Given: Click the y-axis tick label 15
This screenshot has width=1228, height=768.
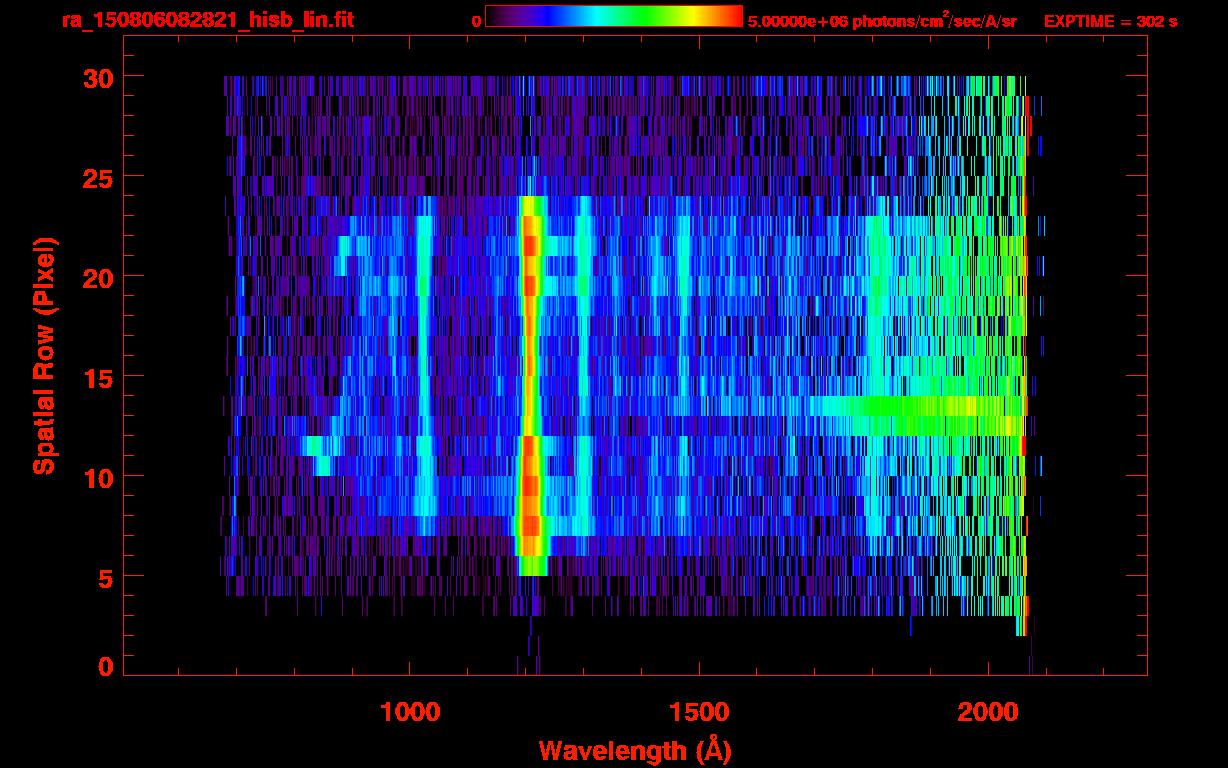Looking at the screenshot, I should point(98,377).
